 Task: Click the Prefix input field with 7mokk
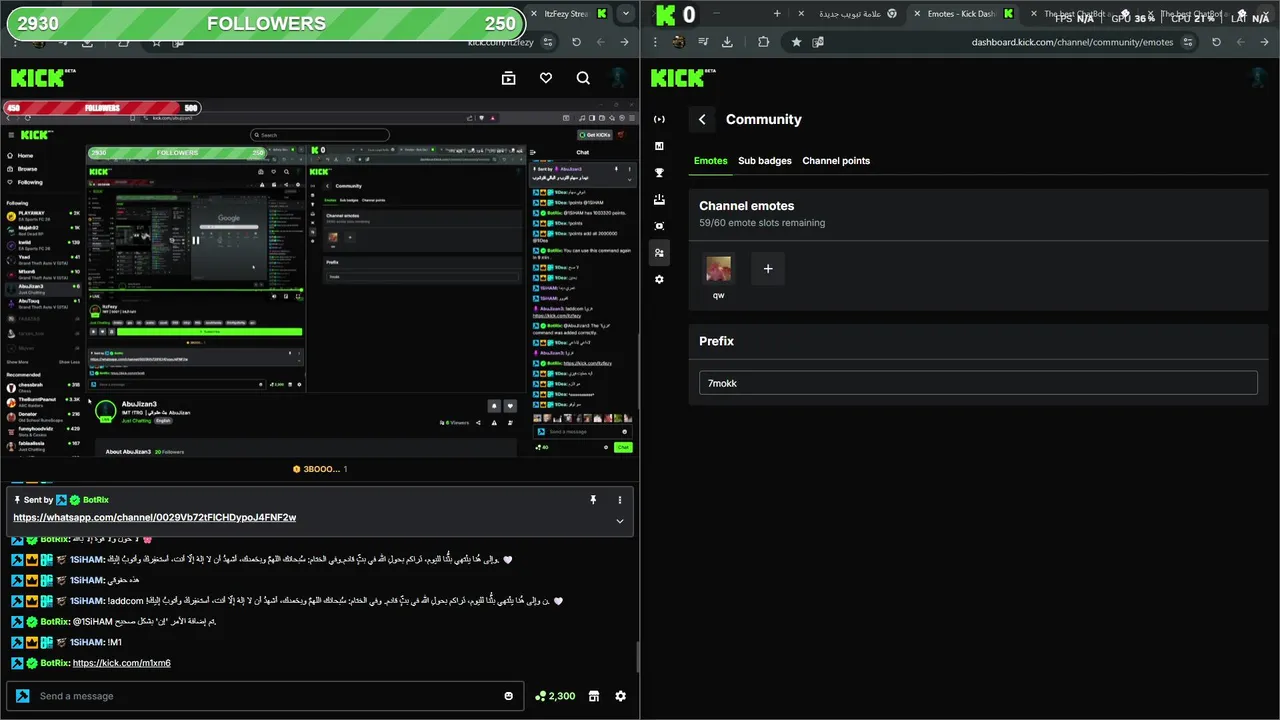(978, 383)
